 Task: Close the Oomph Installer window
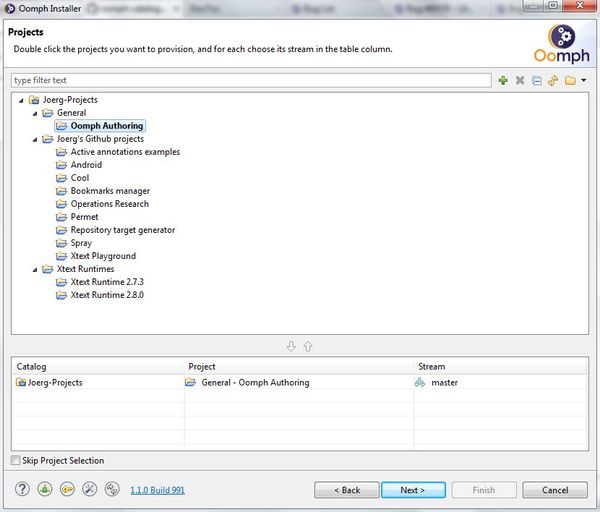[580, 5]
